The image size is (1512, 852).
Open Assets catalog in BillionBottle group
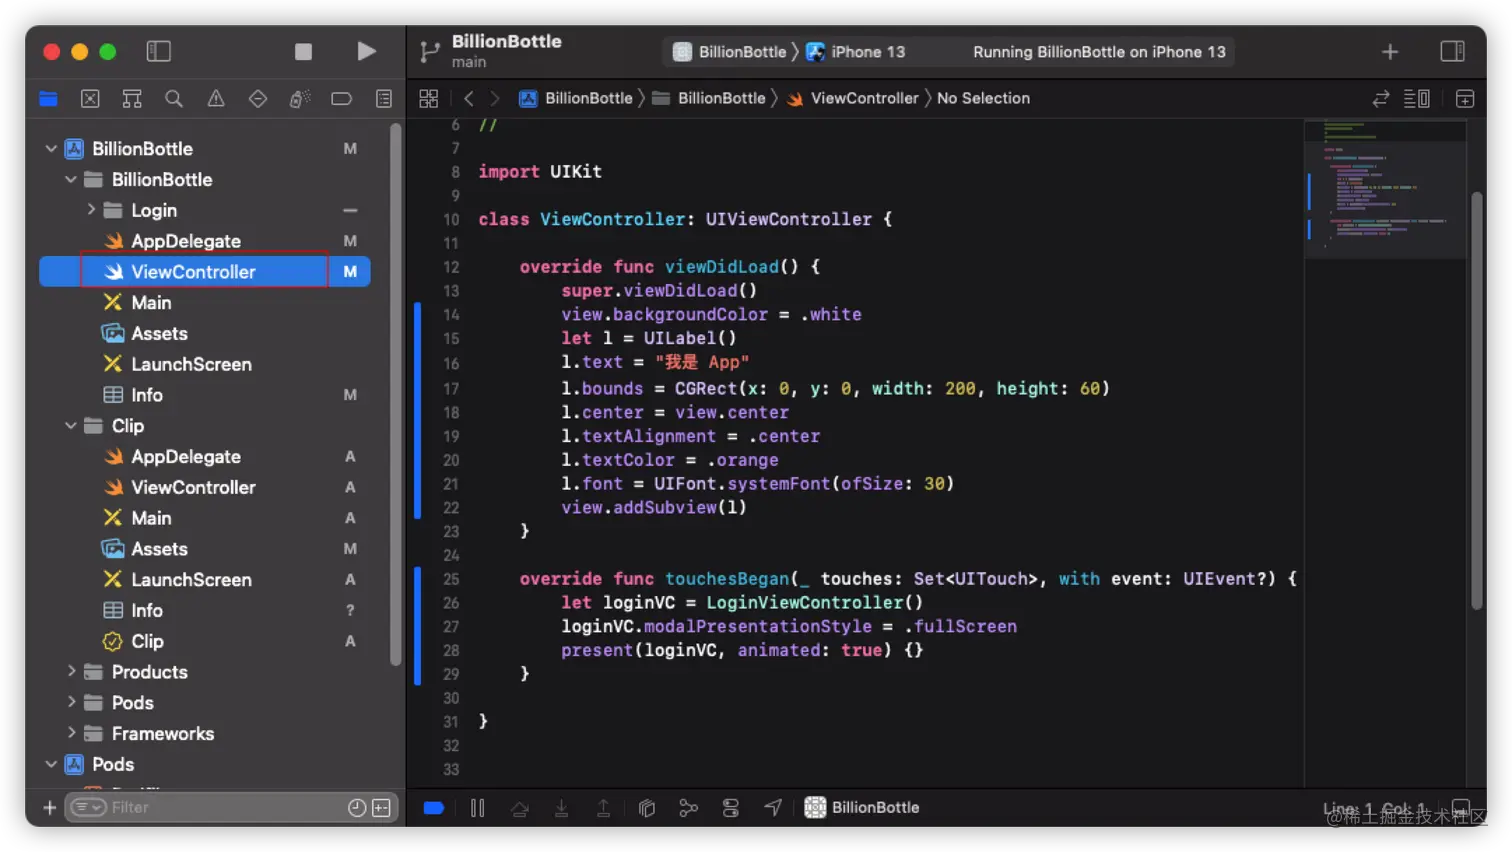tap(159, 333)
